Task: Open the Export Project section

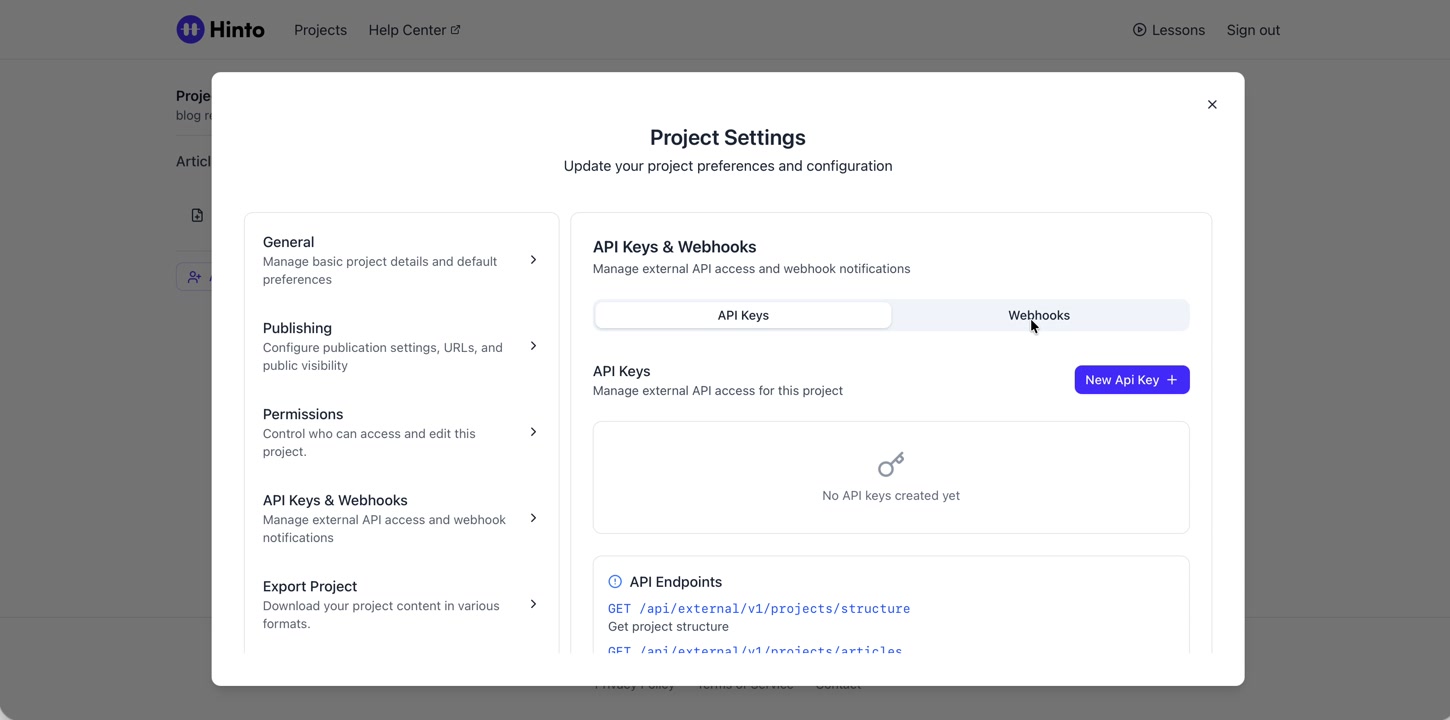Action: (x=400, y=604)
